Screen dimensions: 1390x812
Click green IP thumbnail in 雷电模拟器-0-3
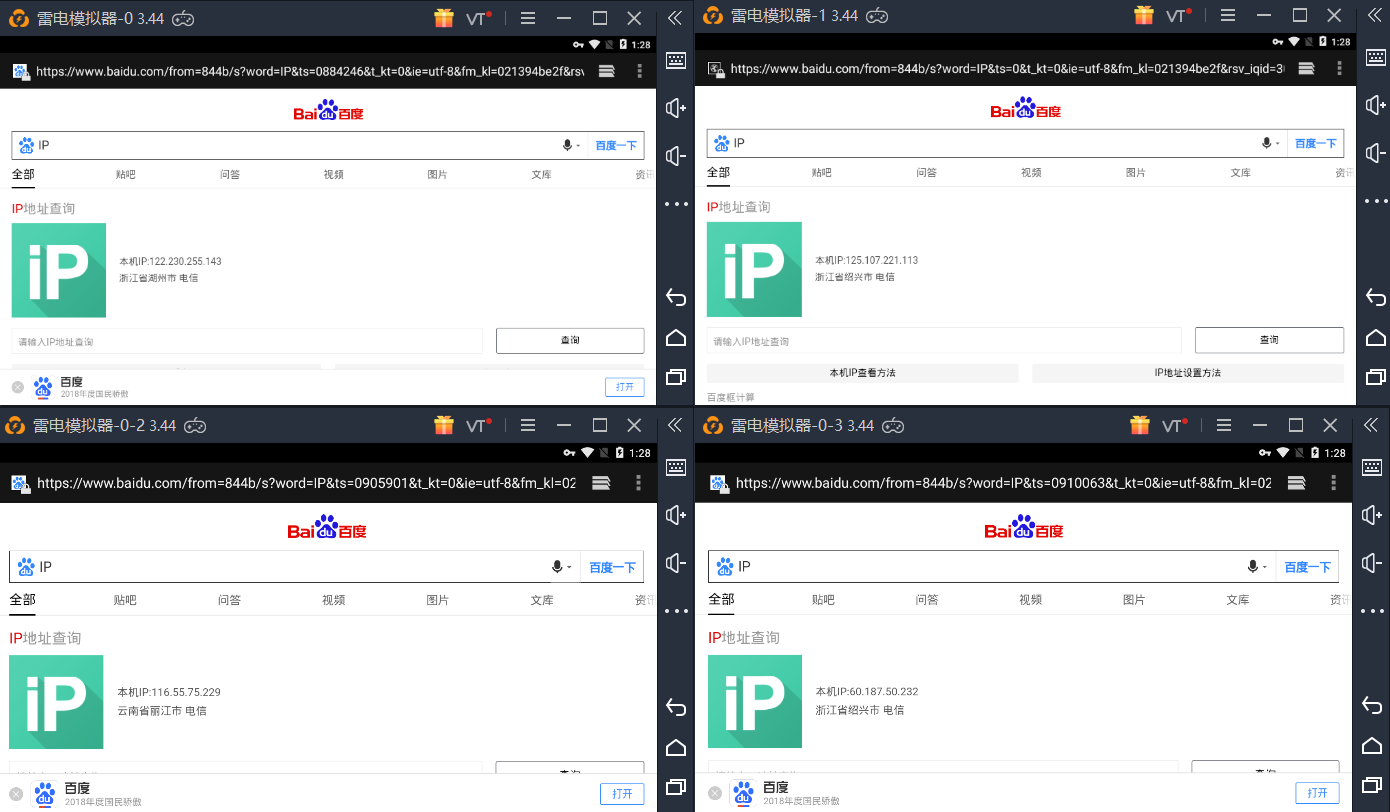[755, 701]
